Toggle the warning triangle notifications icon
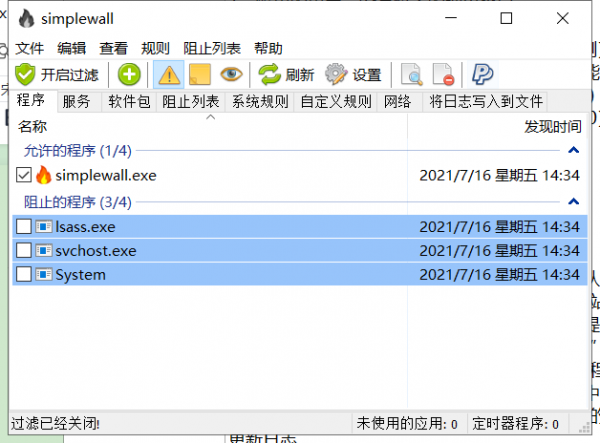This screenshot has width=600, height=443. click(169, 75)
